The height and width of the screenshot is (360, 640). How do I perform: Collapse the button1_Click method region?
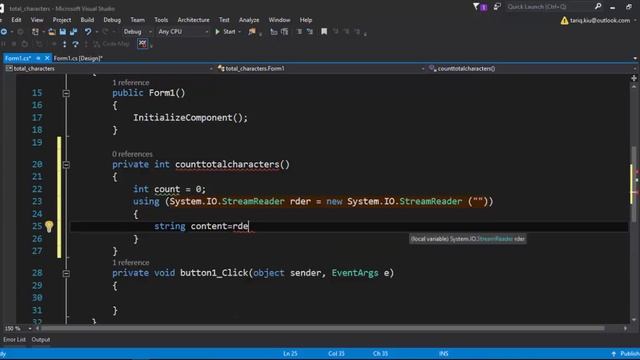(66, 273)
